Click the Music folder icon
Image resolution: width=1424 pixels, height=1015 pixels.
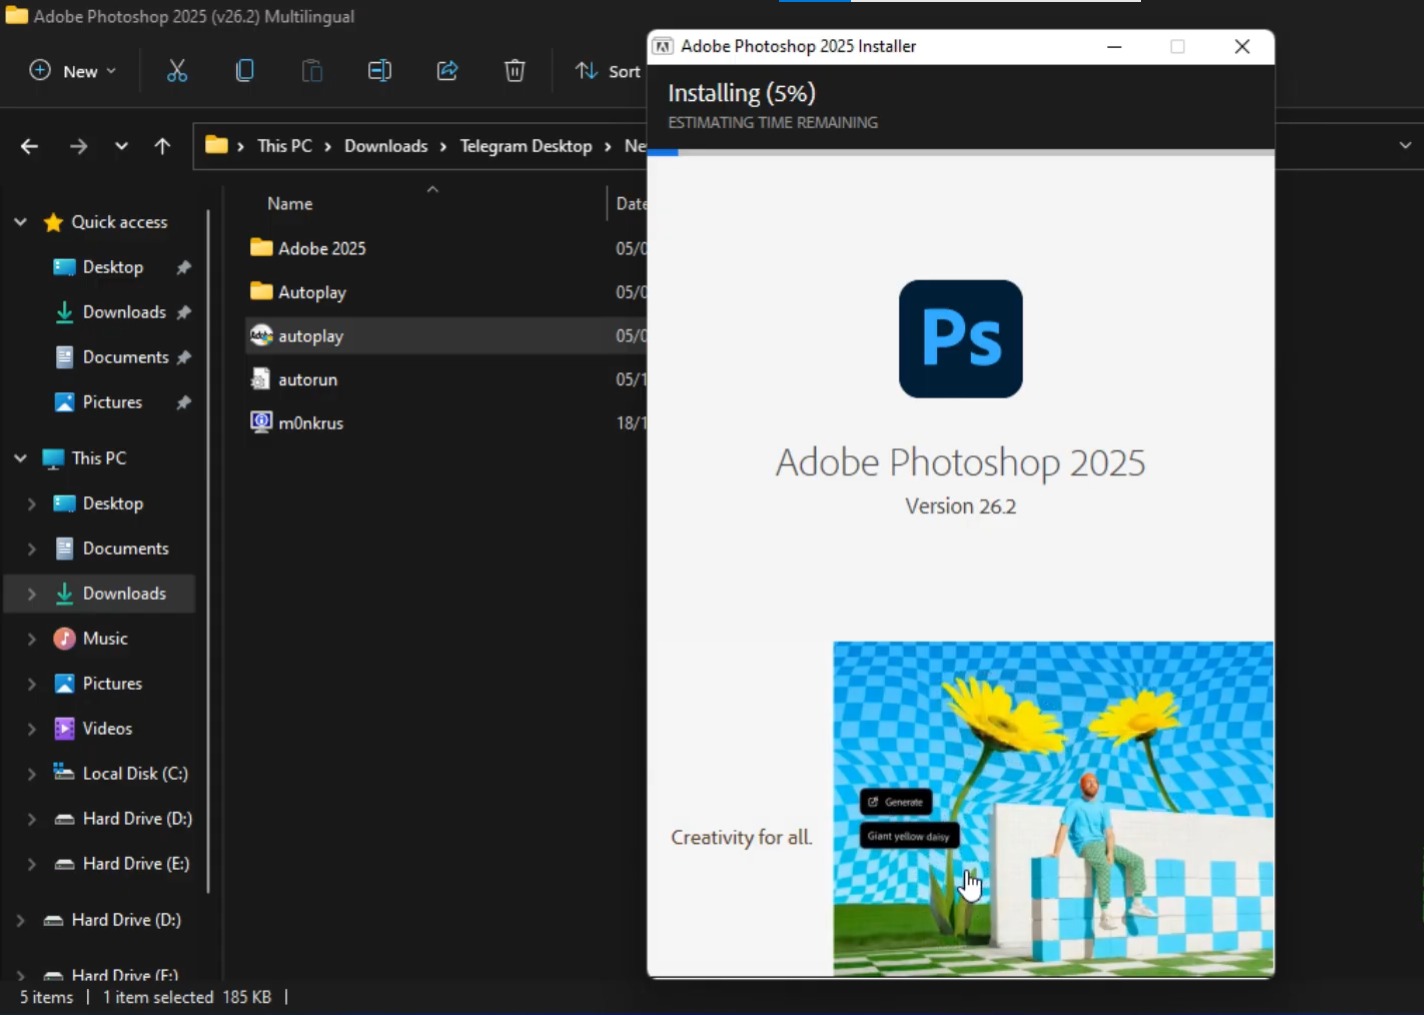[x=64, y=639]
